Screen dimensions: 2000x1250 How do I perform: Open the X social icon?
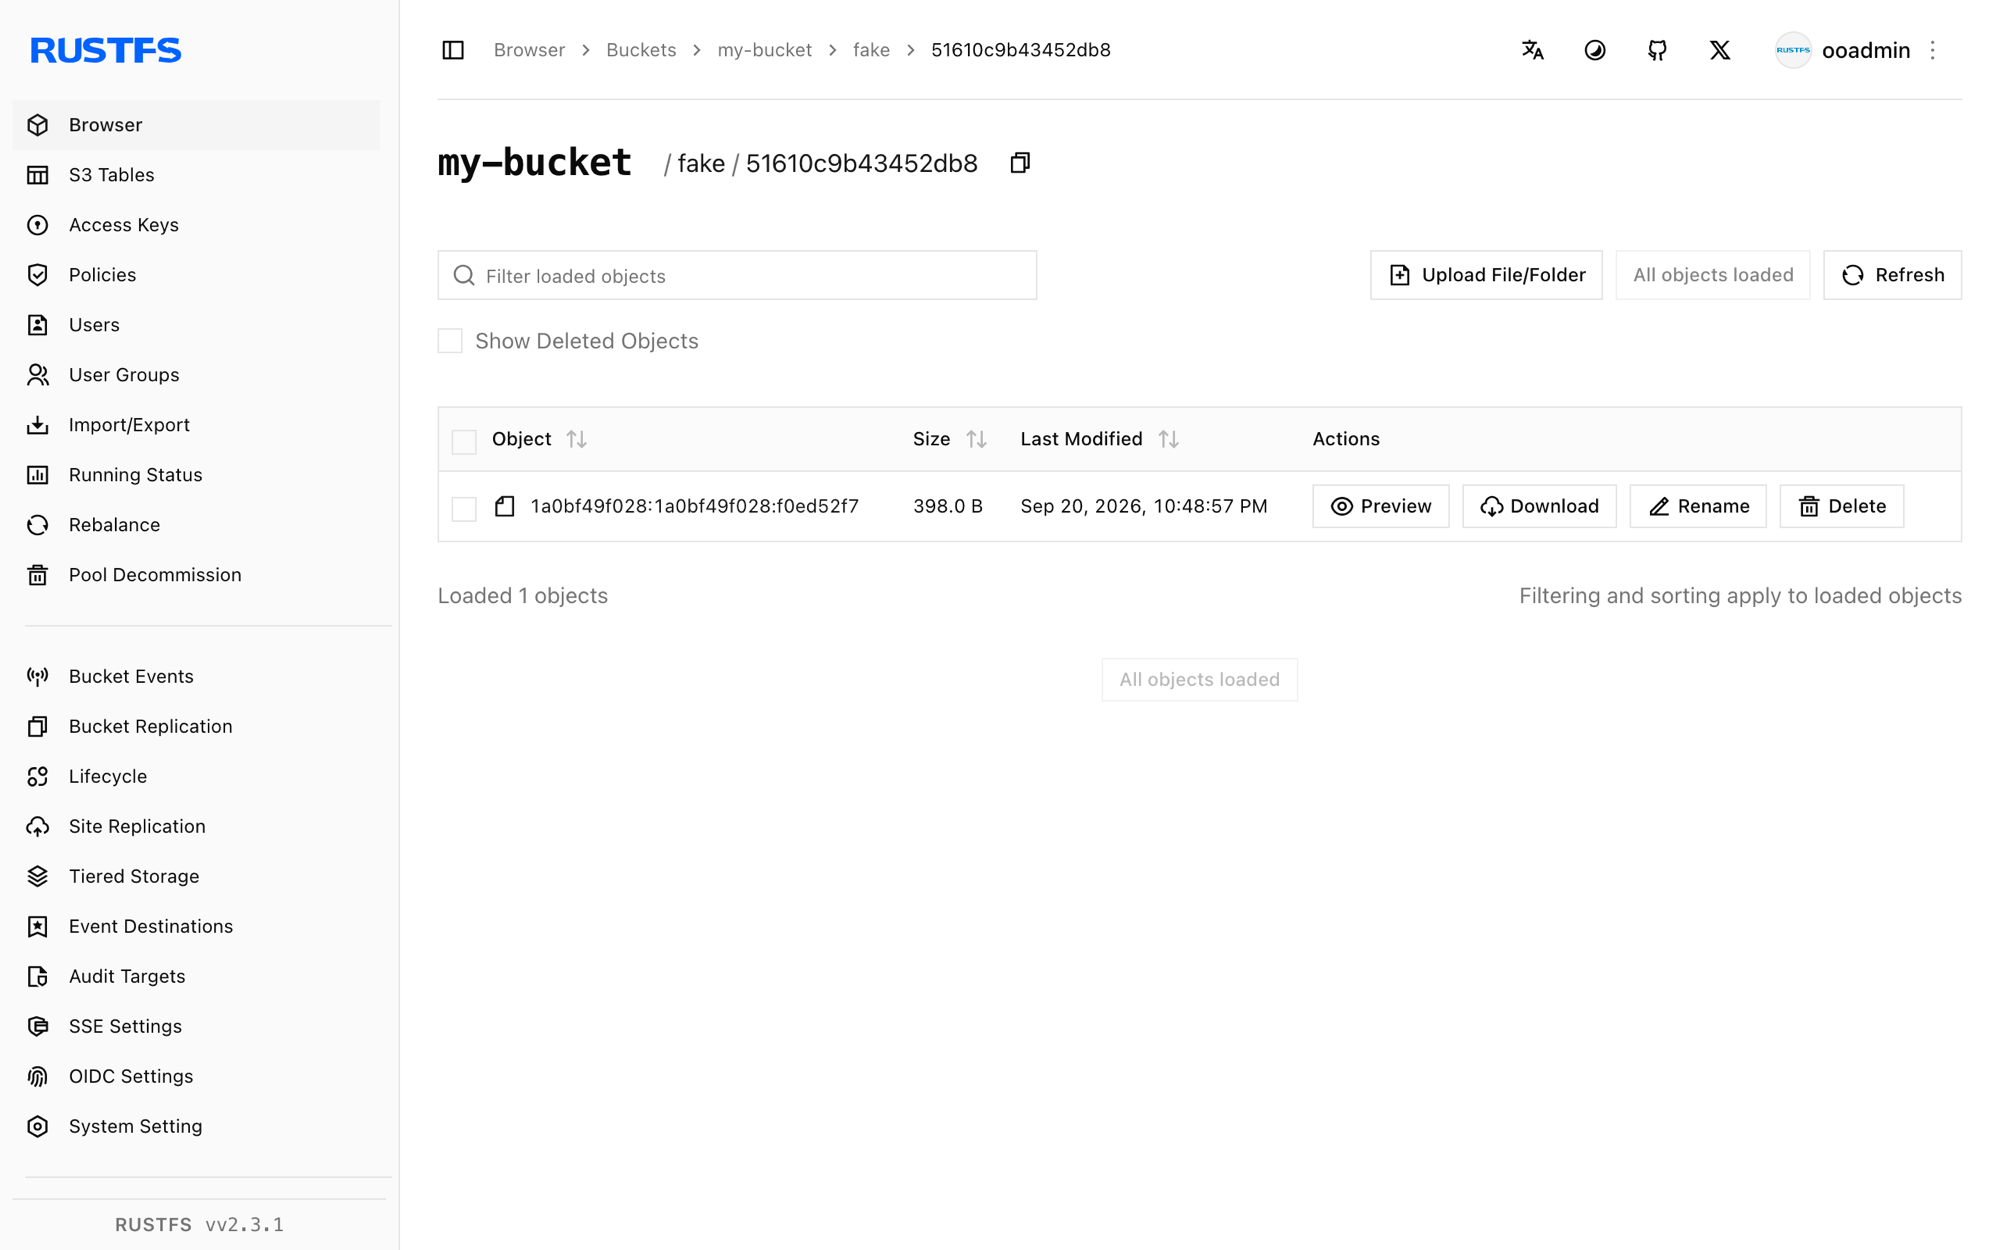(1720, 50)
